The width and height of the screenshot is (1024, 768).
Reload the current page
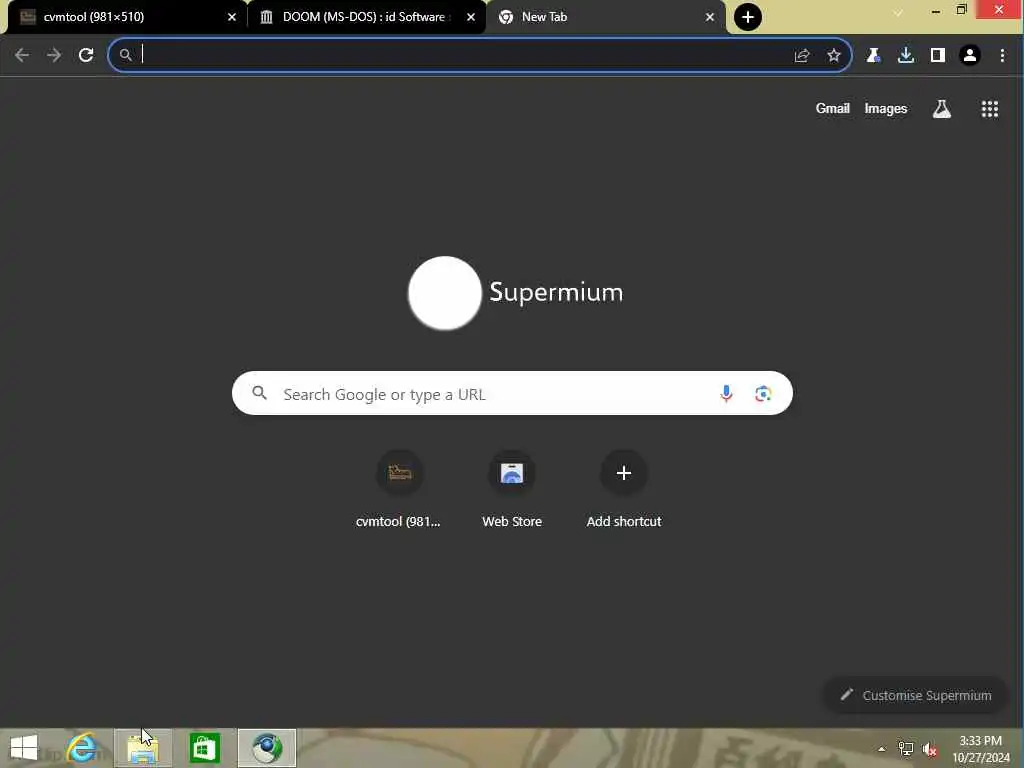click(x=86, y=56)
